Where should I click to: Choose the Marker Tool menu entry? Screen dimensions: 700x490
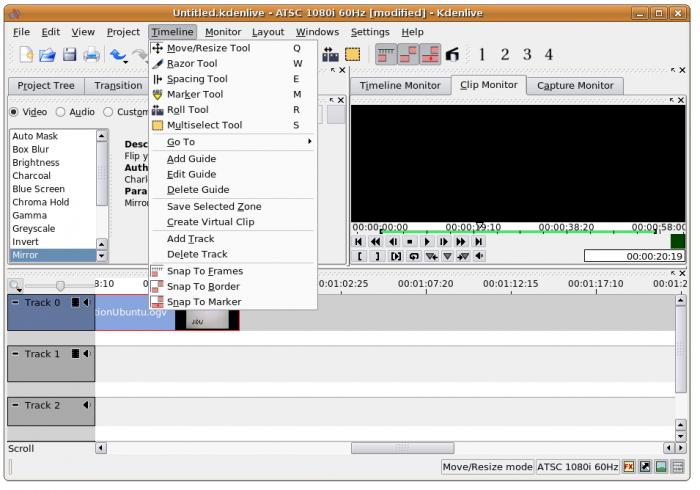(x=194, y=94)
